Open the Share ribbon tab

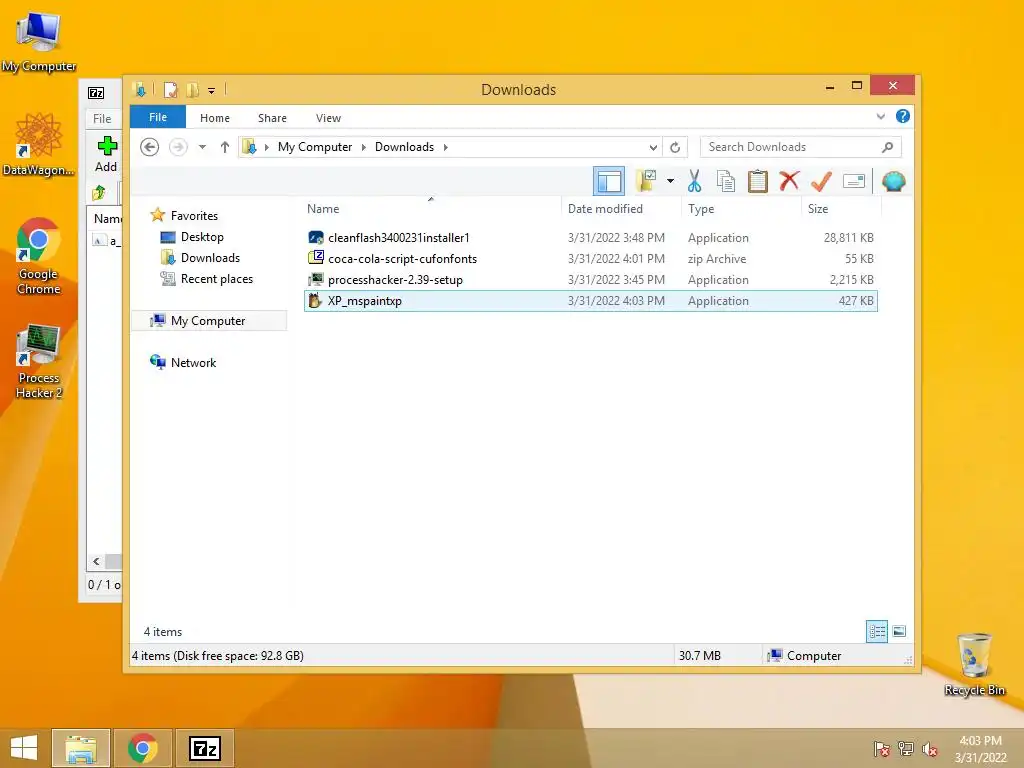tap(272, 118)
